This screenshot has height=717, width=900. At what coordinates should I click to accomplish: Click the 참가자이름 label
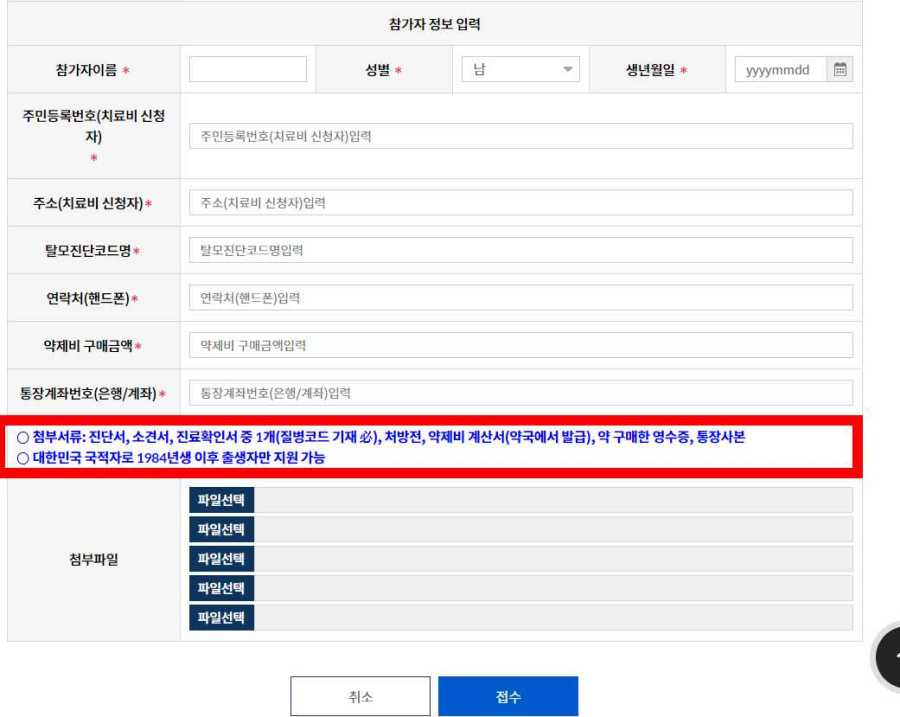(x=86, y=70)
